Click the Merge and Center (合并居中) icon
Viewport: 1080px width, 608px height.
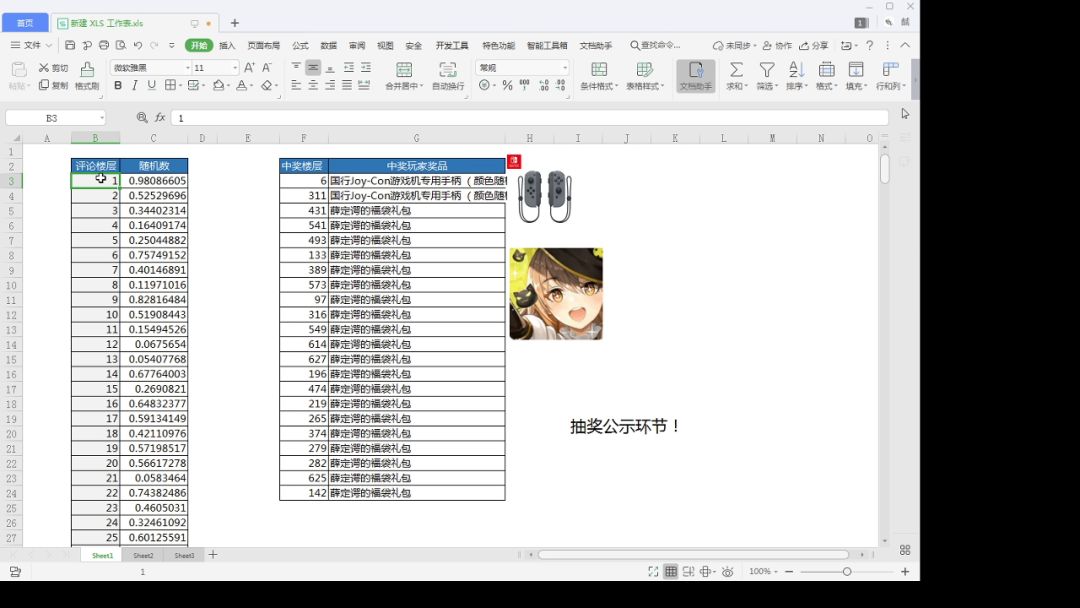(404, 69)
